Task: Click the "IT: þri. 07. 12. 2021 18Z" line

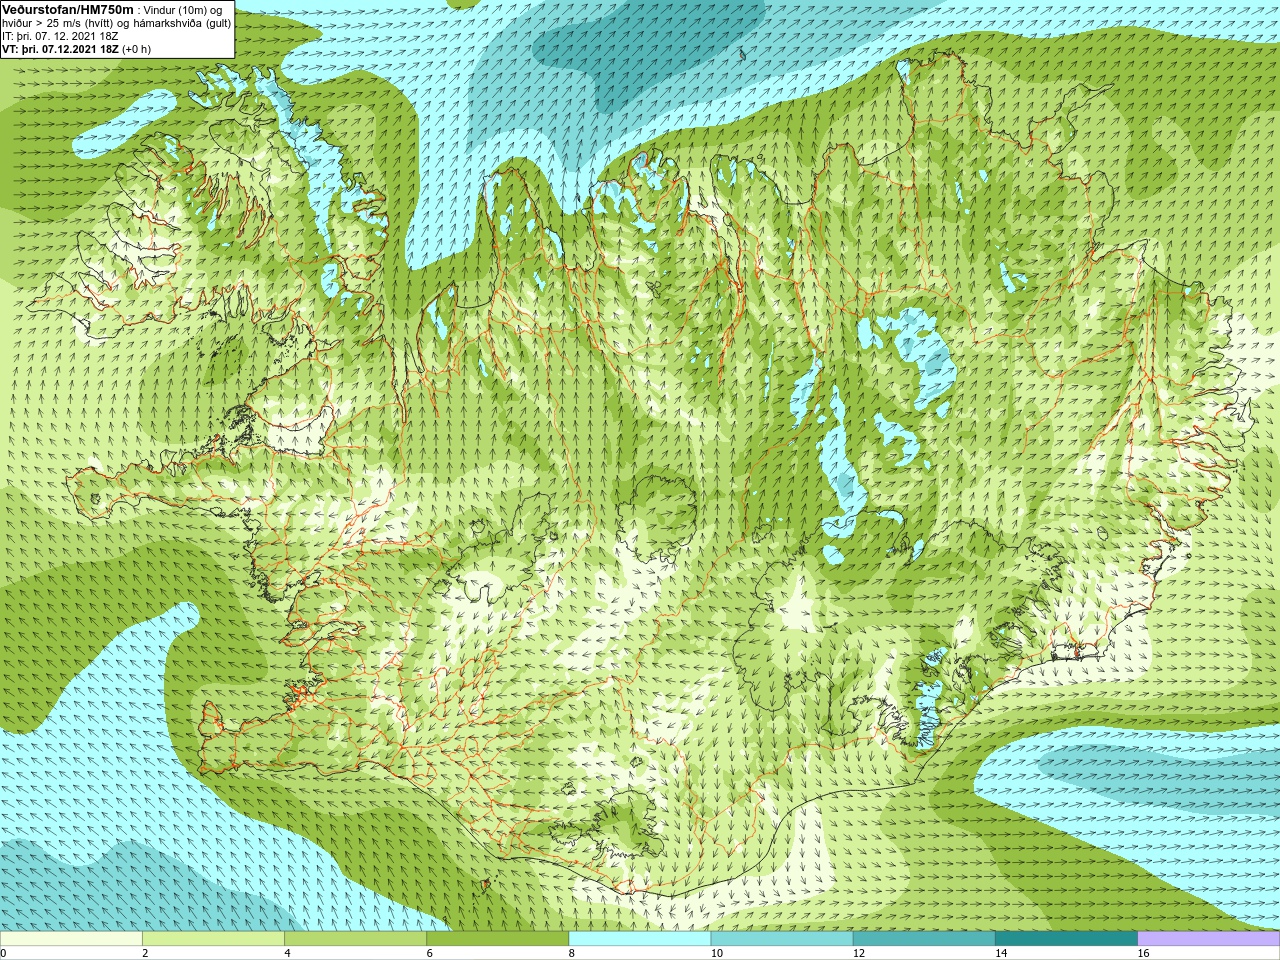Action: (x=60, y=36)
